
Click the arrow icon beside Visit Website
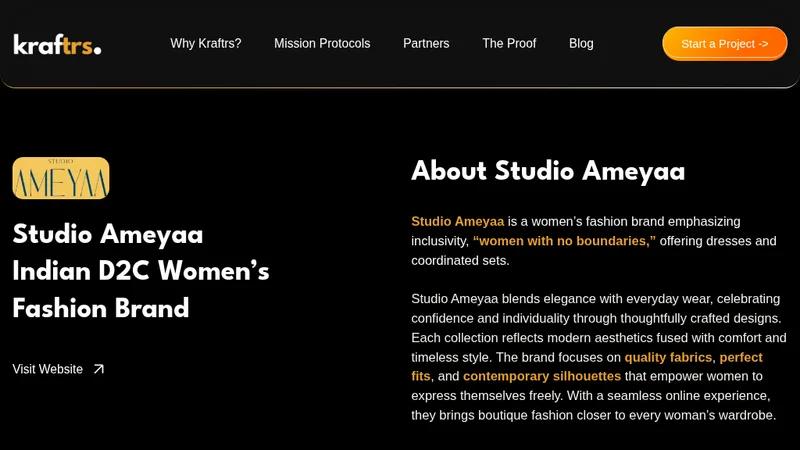98,369
